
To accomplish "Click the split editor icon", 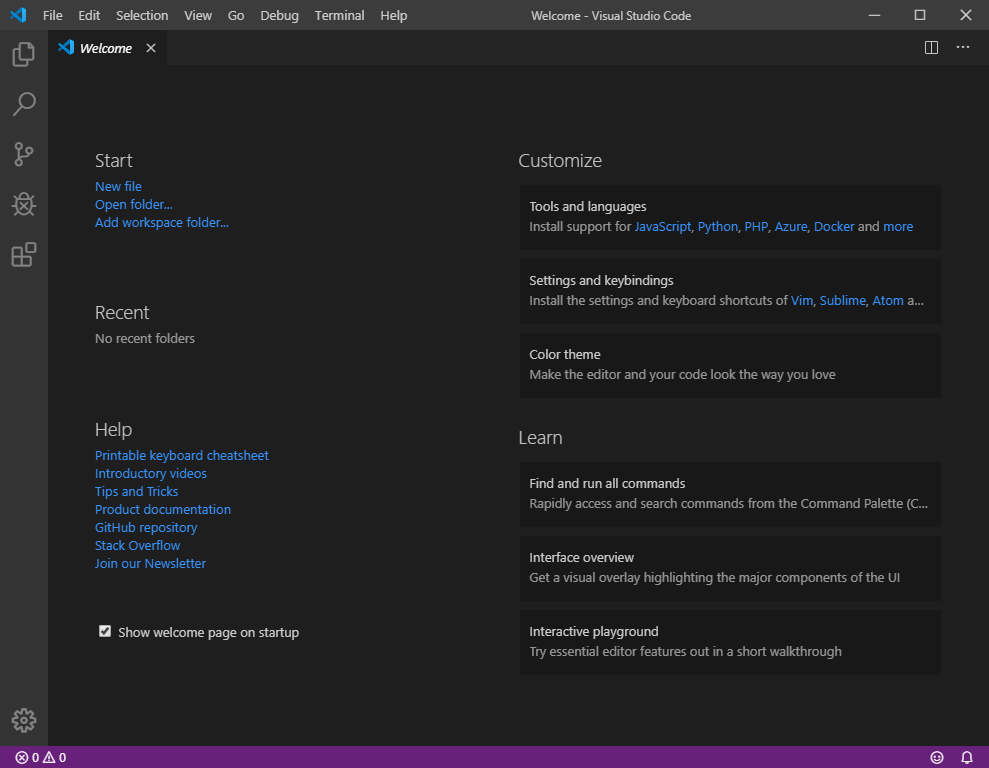I will click(x=931, y=48).
